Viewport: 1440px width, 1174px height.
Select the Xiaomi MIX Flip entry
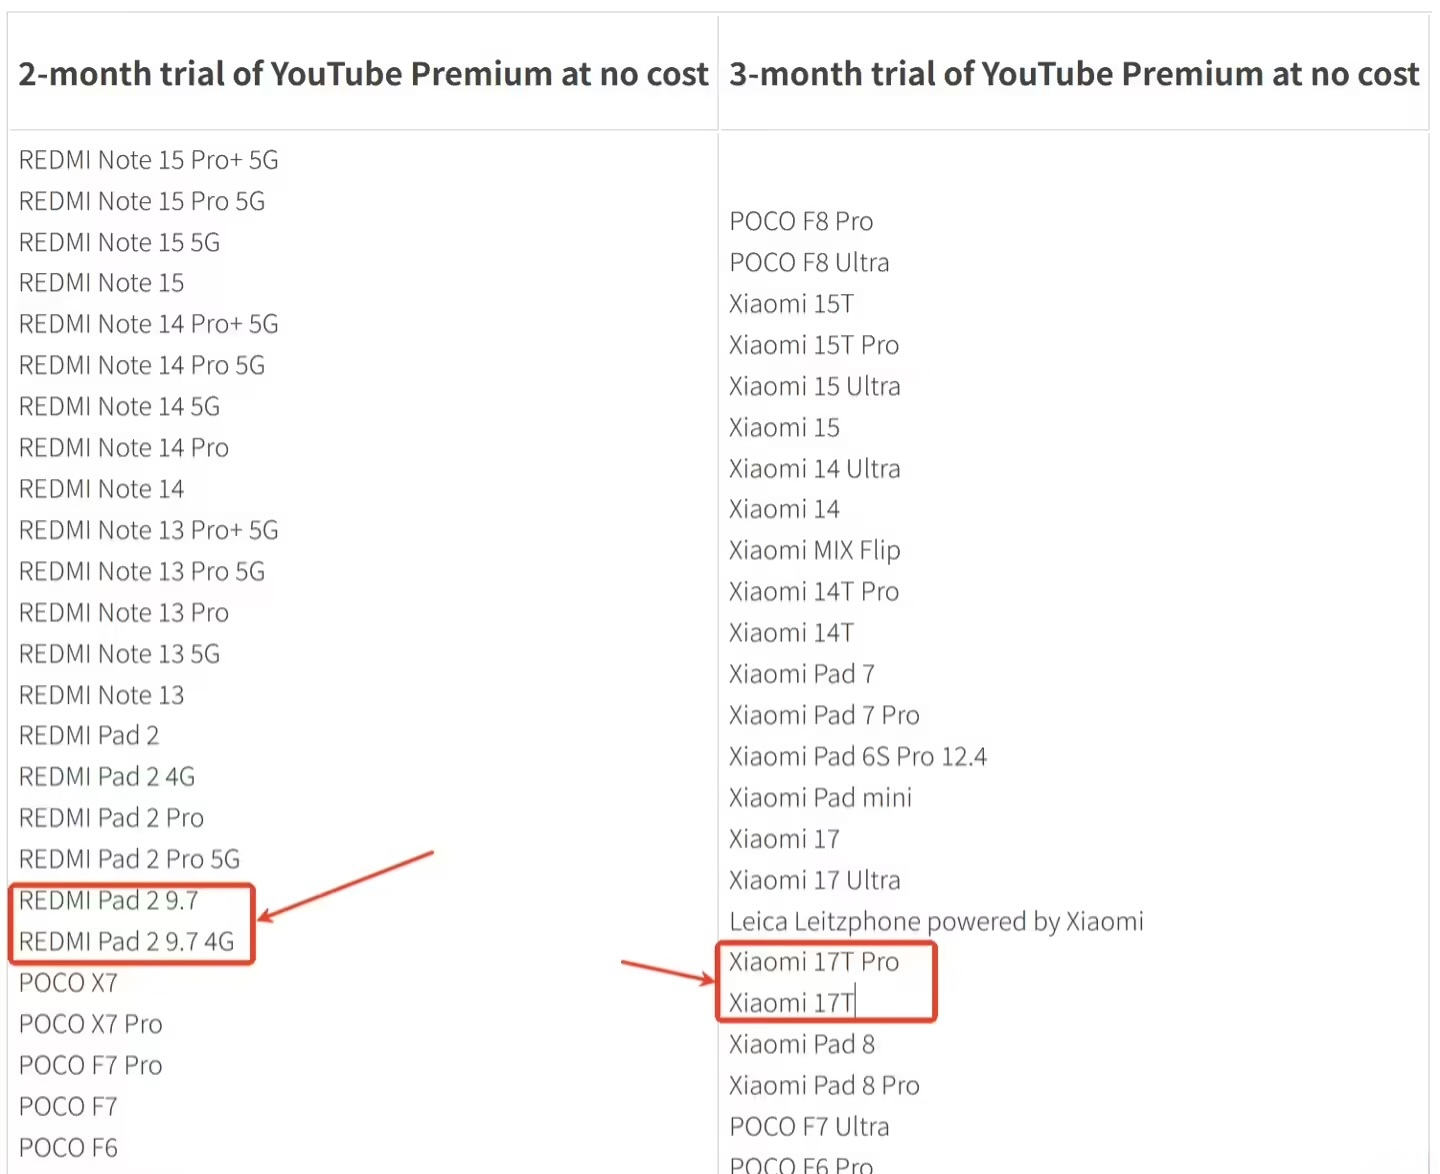(x=814, y=550)
